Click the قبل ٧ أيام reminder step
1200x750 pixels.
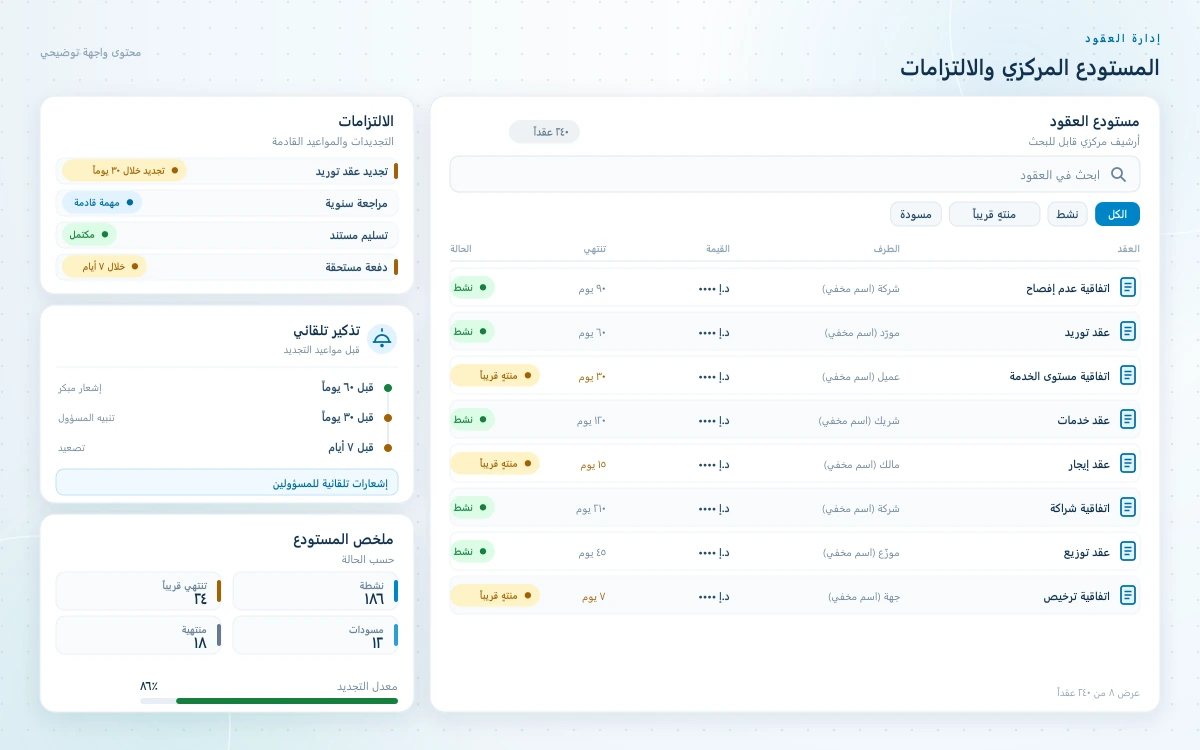point(351,447)
